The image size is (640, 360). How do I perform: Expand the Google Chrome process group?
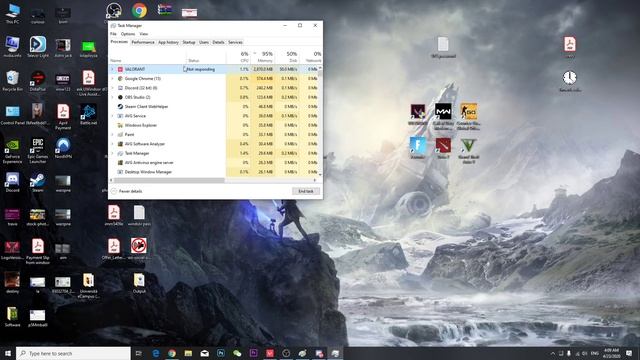tap(113, 78)
